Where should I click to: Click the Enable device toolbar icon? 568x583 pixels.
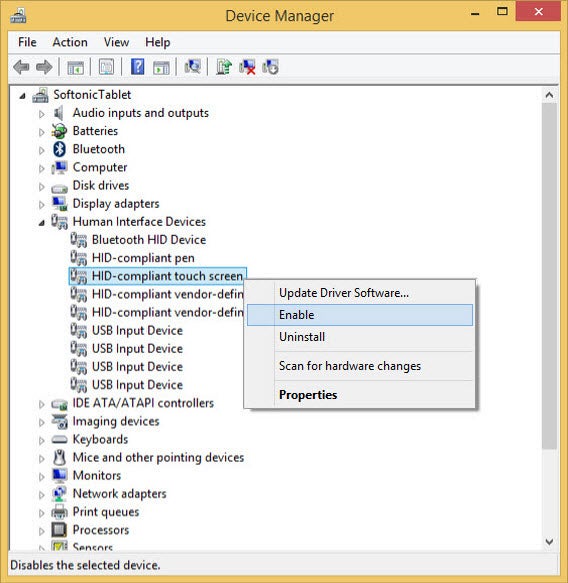(270, 67)
